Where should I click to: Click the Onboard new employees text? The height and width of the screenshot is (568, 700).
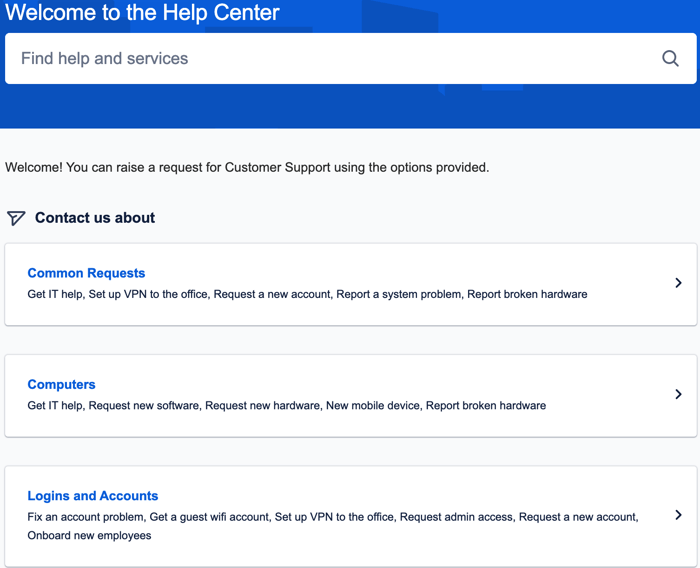click(89, 535)
